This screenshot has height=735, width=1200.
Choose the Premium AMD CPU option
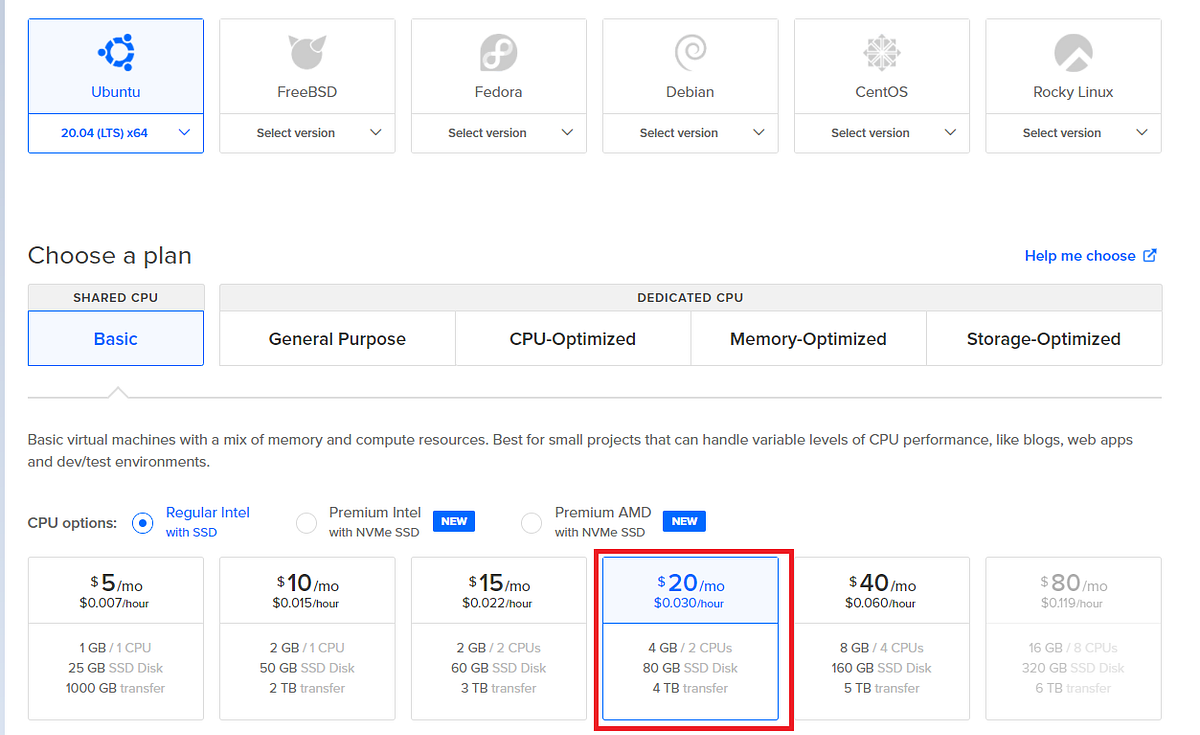click(x=531, y=522)
